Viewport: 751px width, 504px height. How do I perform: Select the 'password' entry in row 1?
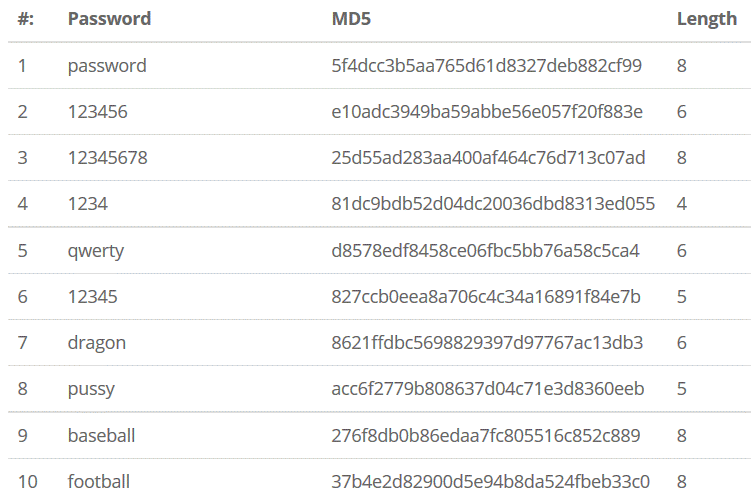[x=107, y=66]
